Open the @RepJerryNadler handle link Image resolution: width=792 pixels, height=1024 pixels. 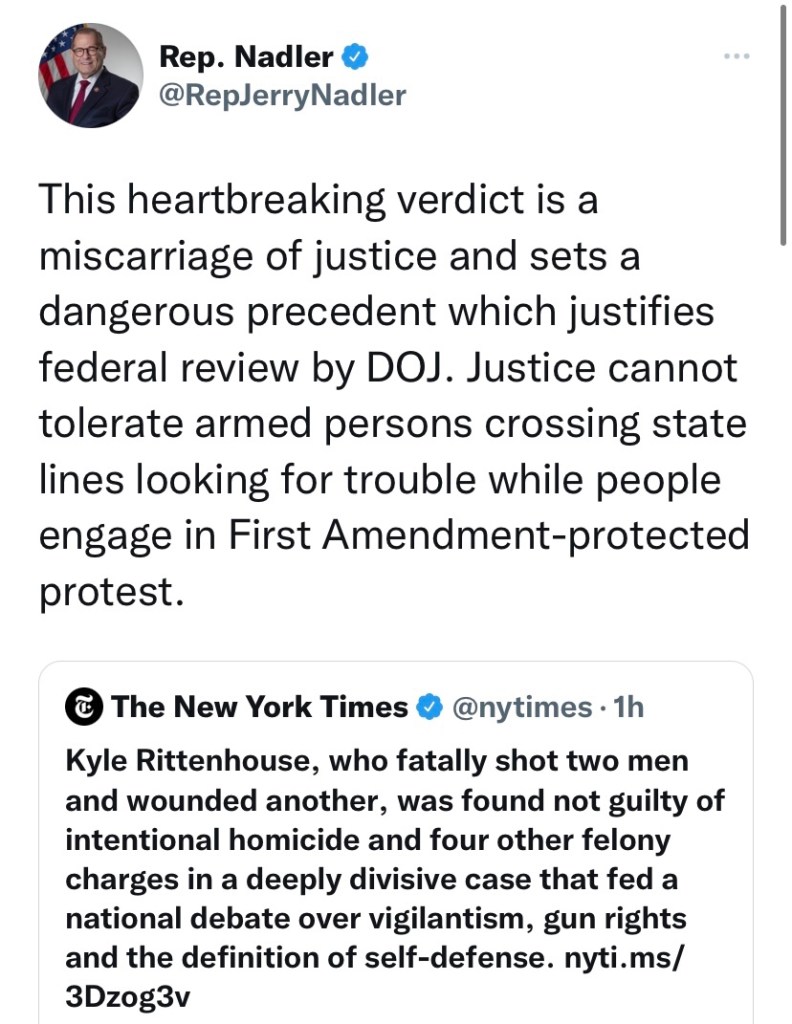point(283,95)
